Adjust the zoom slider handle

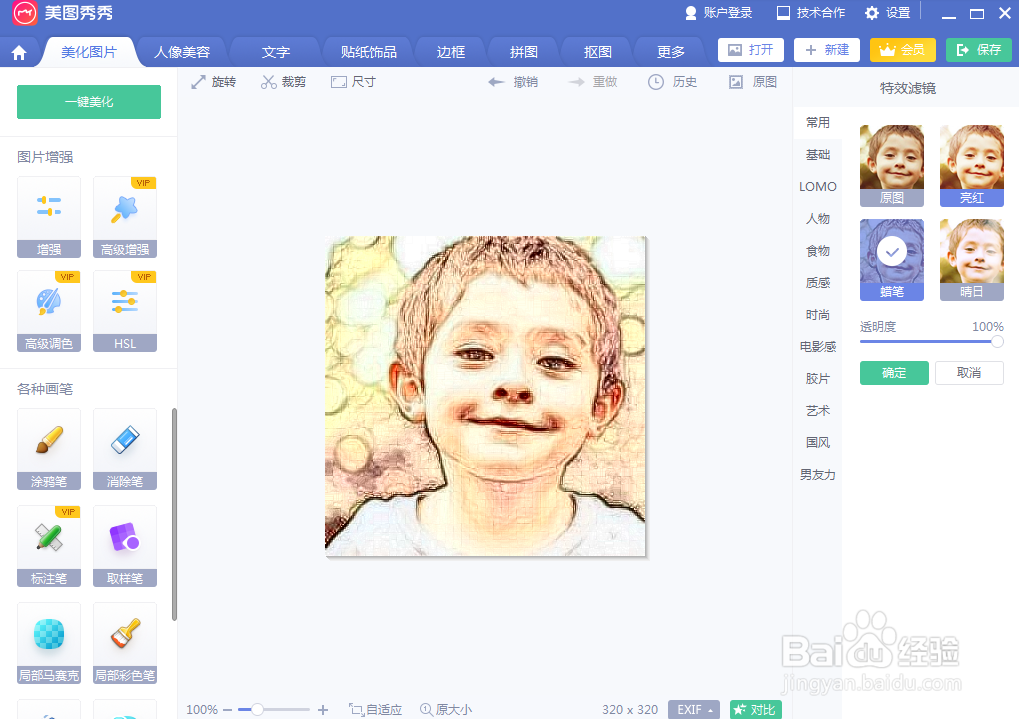(x=257, y=710)
